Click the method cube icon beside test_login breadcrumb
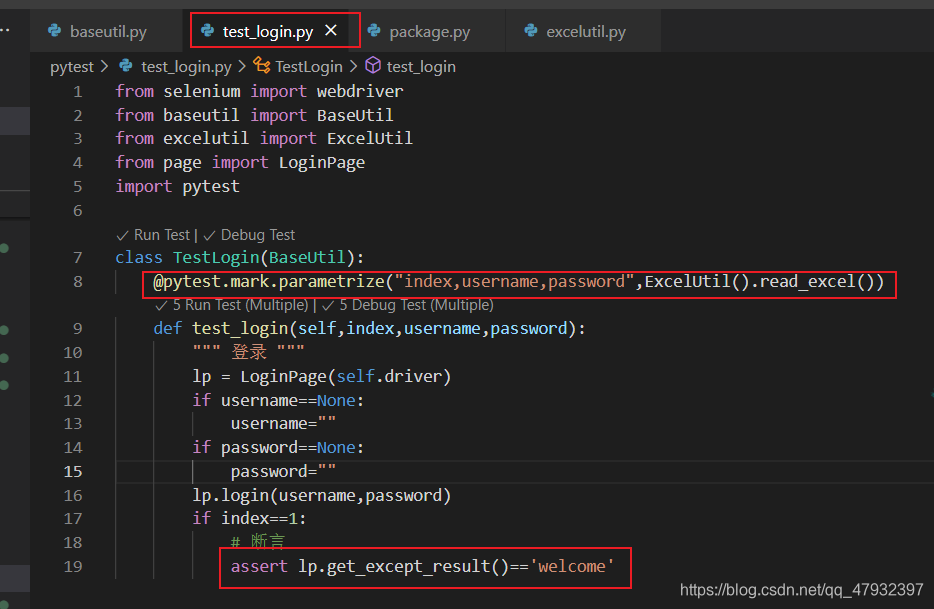The width and height of the screenshot is (934, 609). point(373,65)
